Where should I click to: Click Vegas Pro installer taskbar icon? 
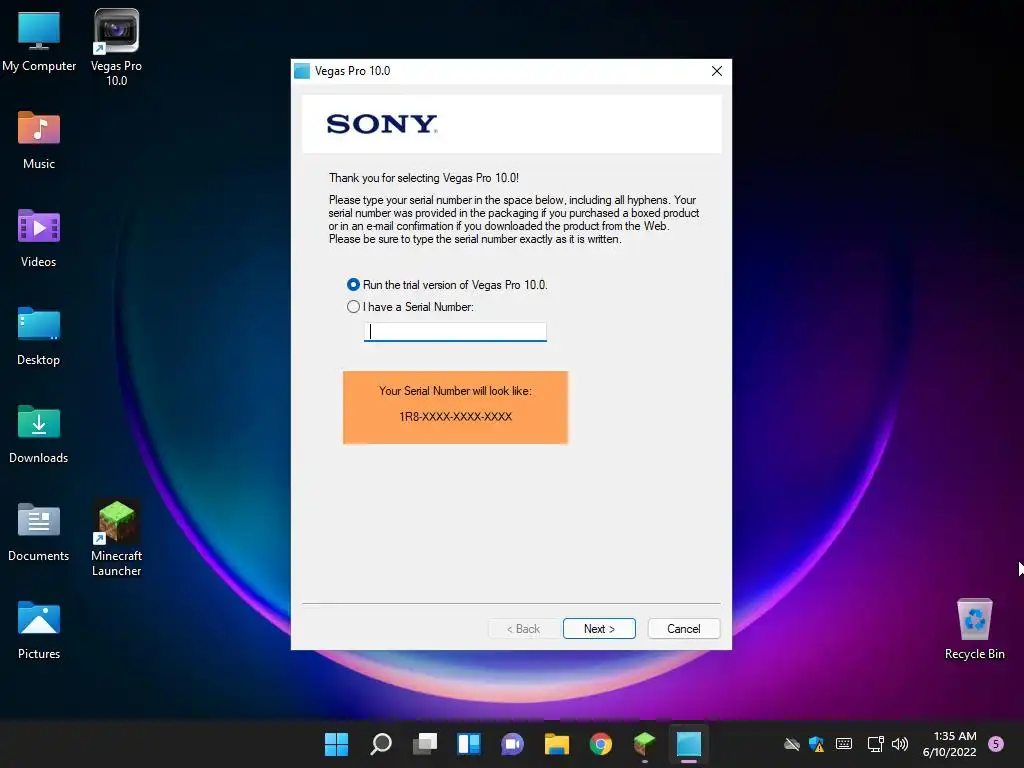pyautogui.click(x=688, y=744)
